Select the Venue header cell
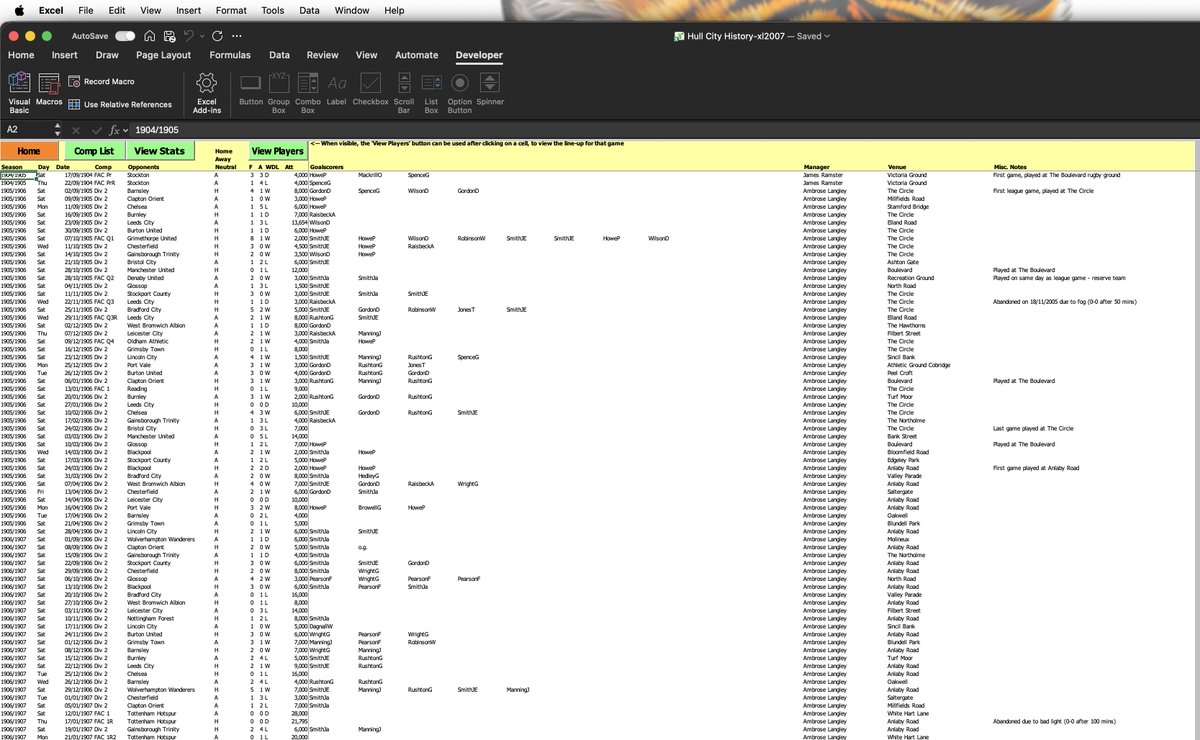 (897, 167)
